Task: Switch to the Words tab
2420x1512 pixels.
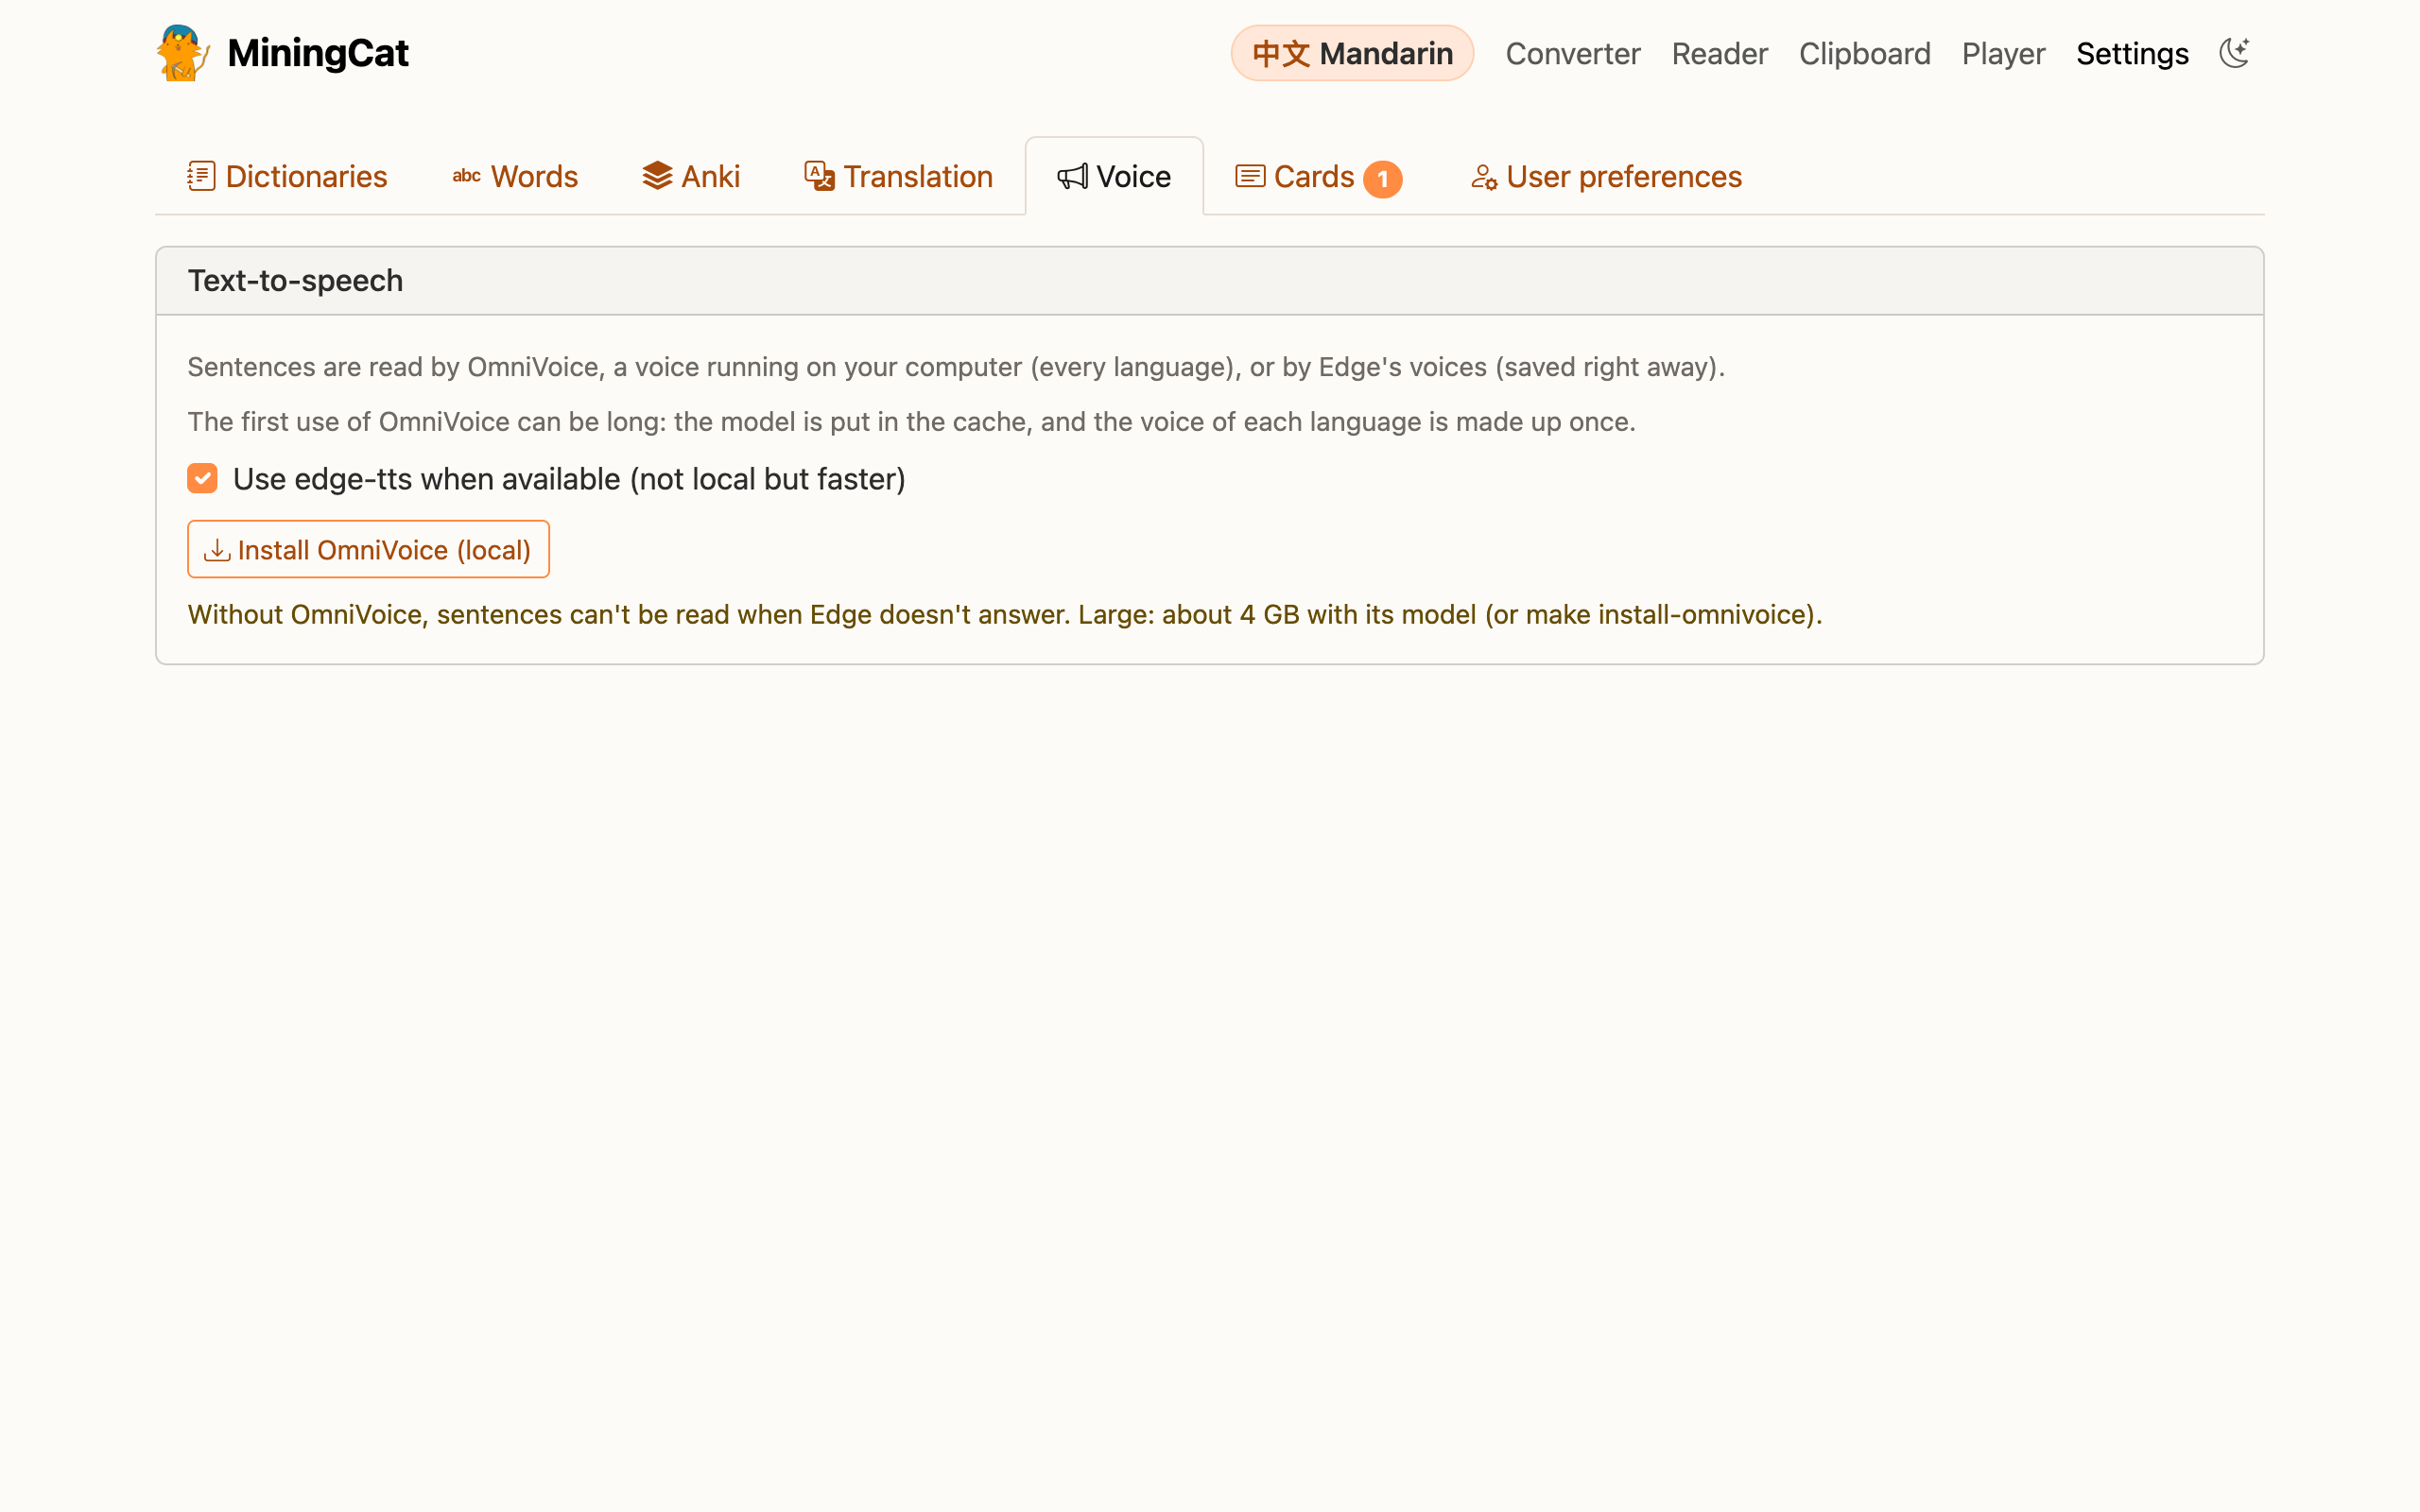Action: coord(515,176)
